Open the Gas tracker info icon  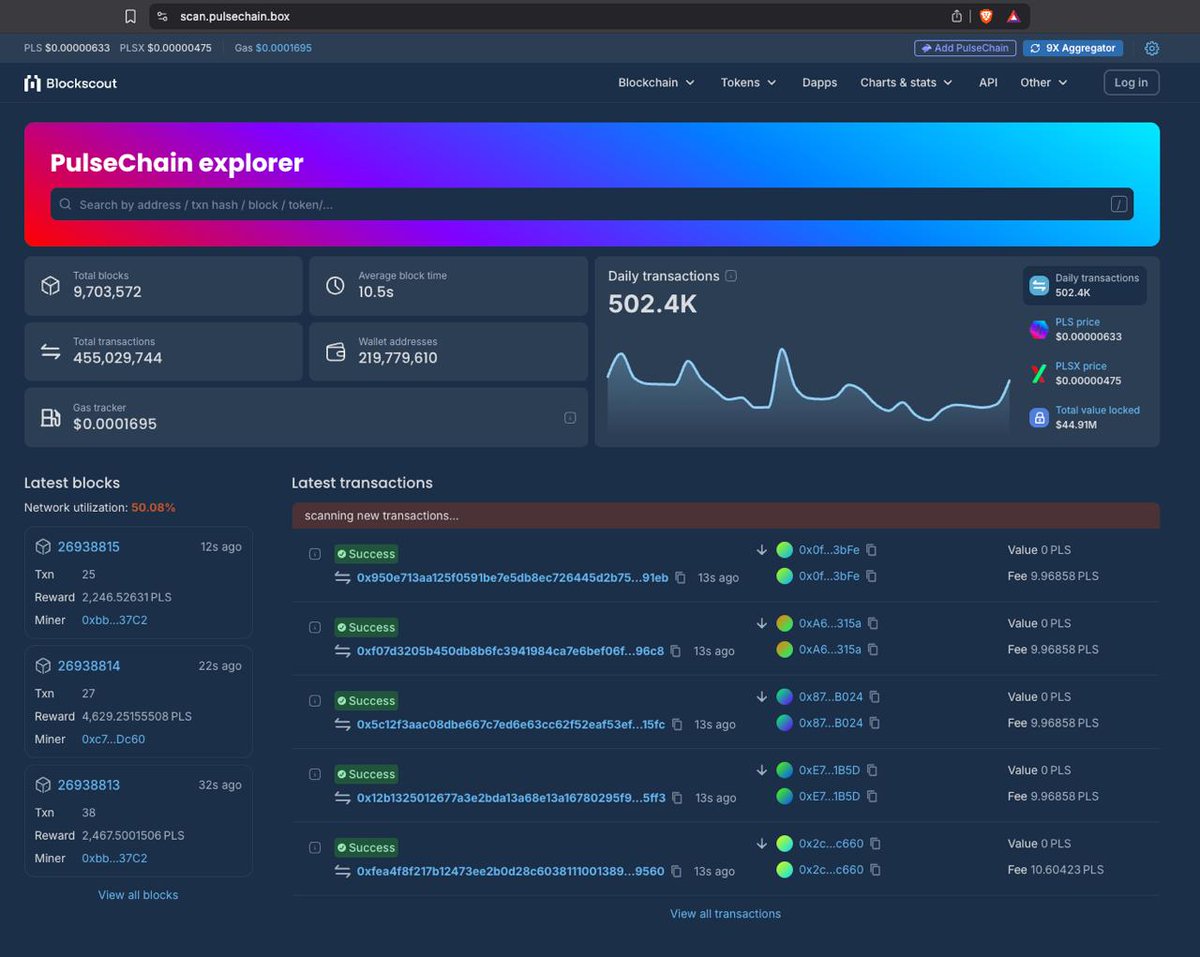pyautogui.click(x=570, y=417)
